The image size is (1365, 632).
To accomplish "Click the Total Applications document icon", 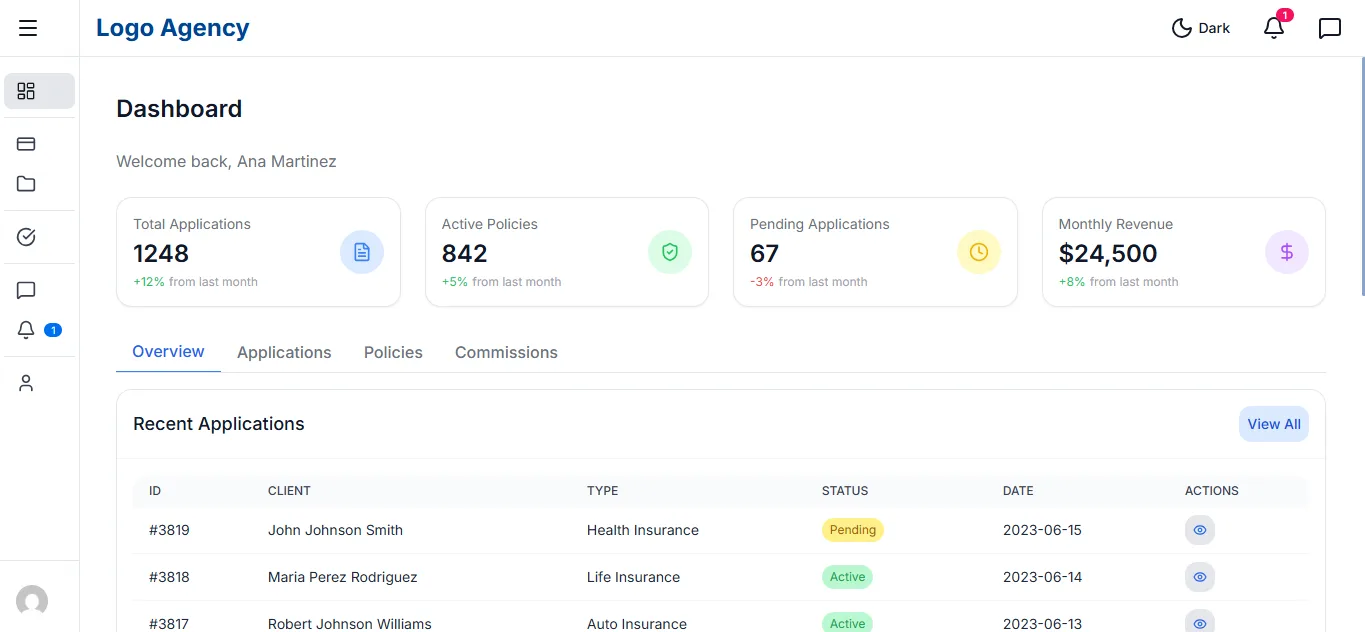I will coord(362,252).
